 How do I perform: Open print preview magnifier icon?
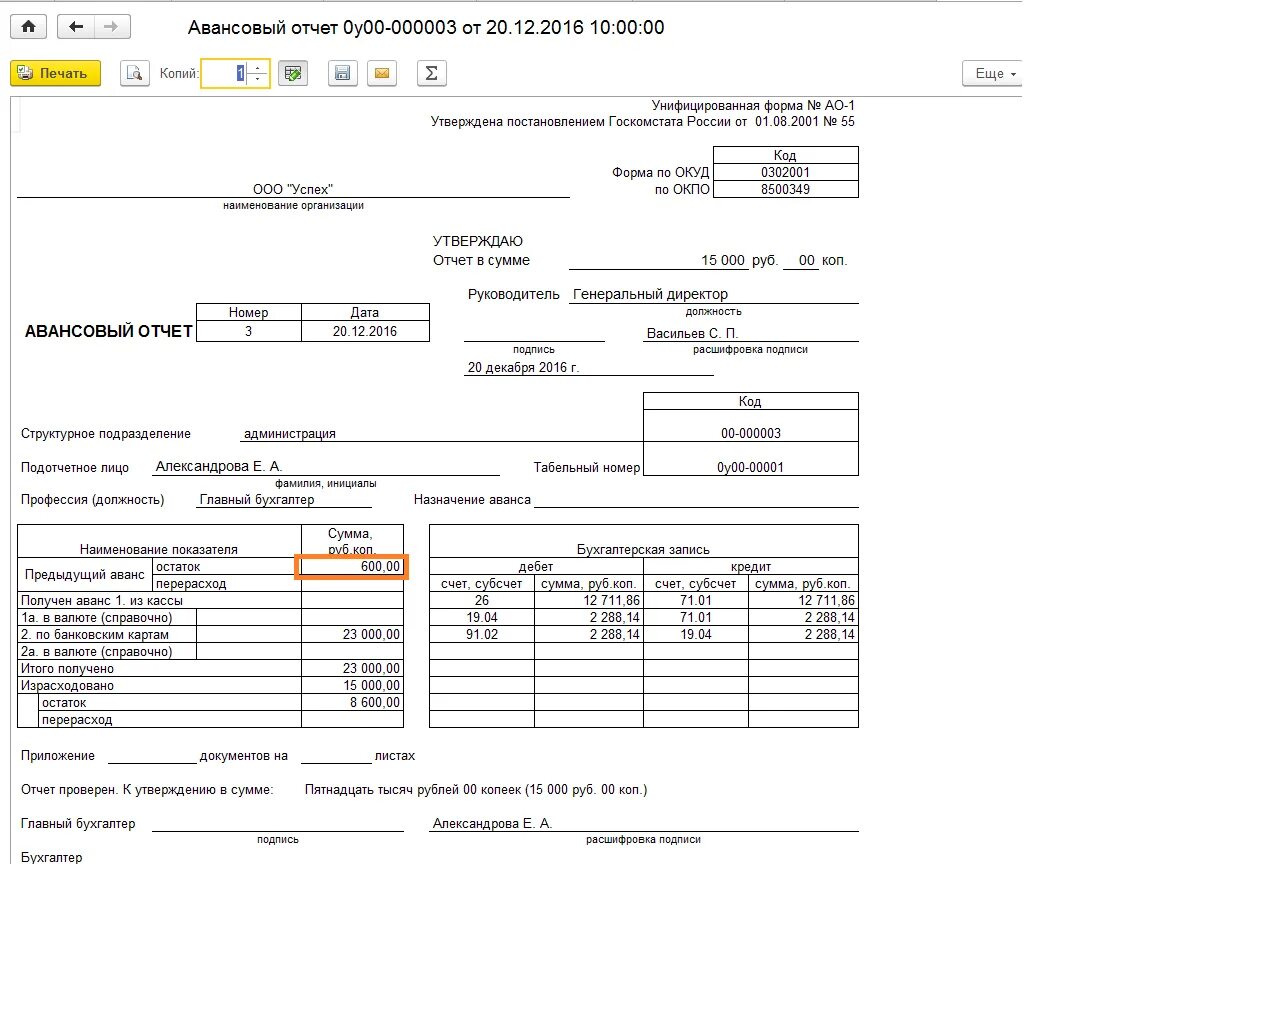pyautogui.click(x=134, y=73)
